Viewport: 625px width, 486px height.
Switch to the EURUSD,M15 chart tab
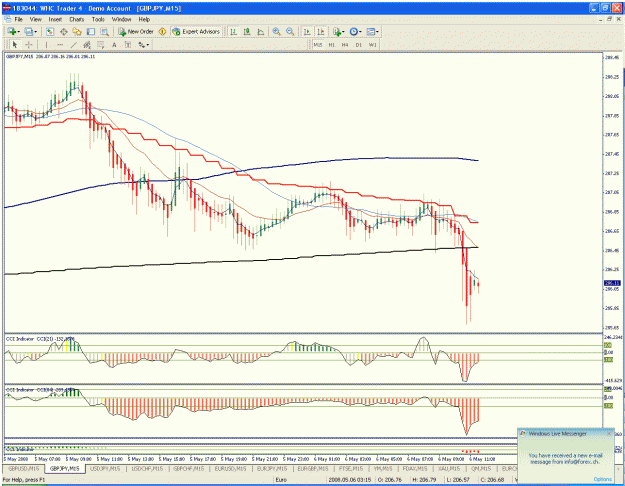(230, 468)
